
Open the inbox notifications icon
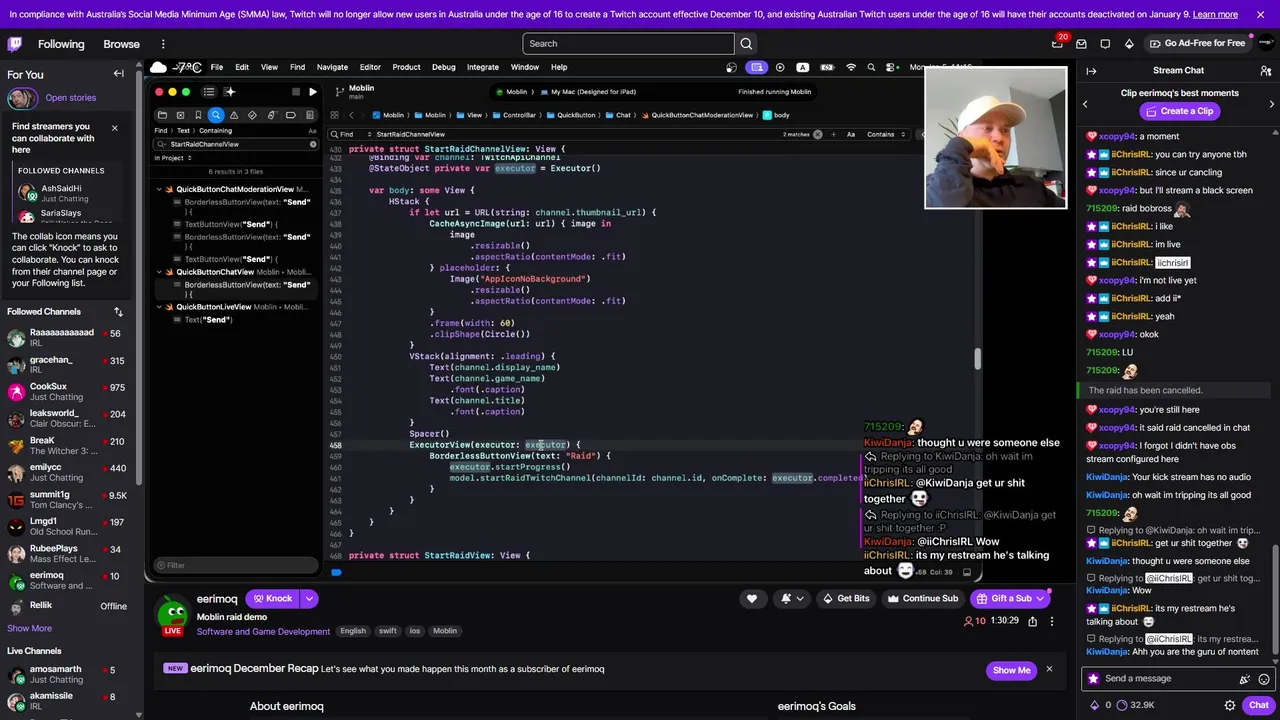click(x=1081, y=44)
